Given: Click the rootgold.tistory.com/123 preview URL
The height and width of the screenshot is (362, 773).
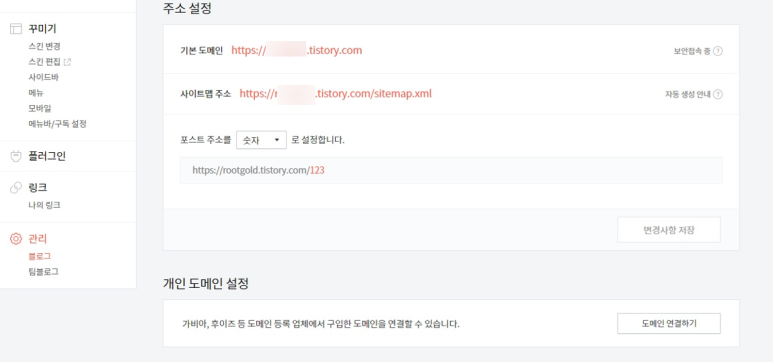Looking at the screenshot, I should 258,170.
